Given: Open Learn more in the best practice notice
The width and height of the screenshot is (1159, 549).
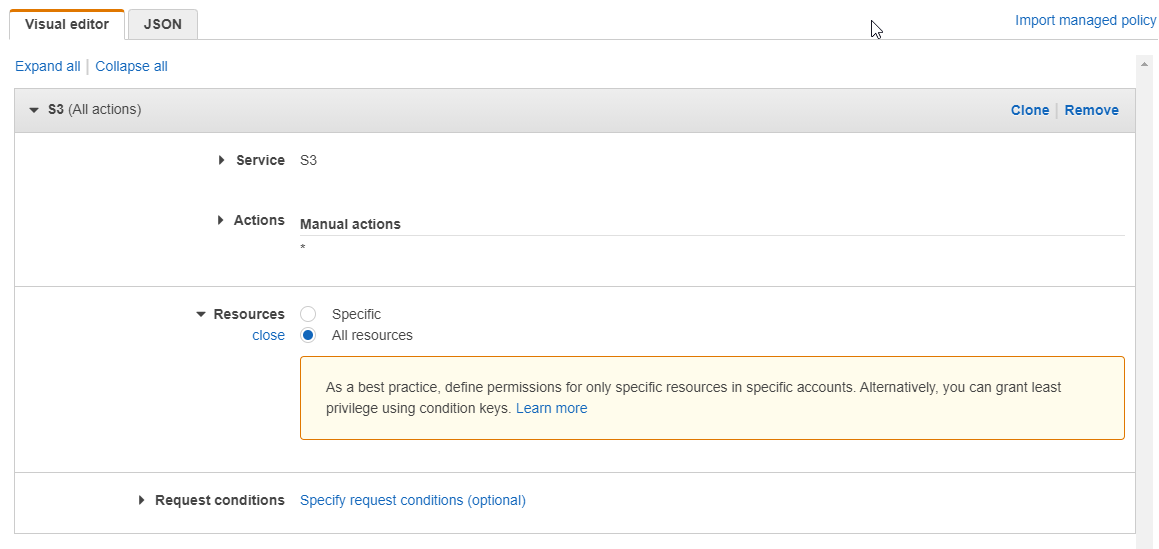Looking at the screenshot, I should (x=551, y=409).
